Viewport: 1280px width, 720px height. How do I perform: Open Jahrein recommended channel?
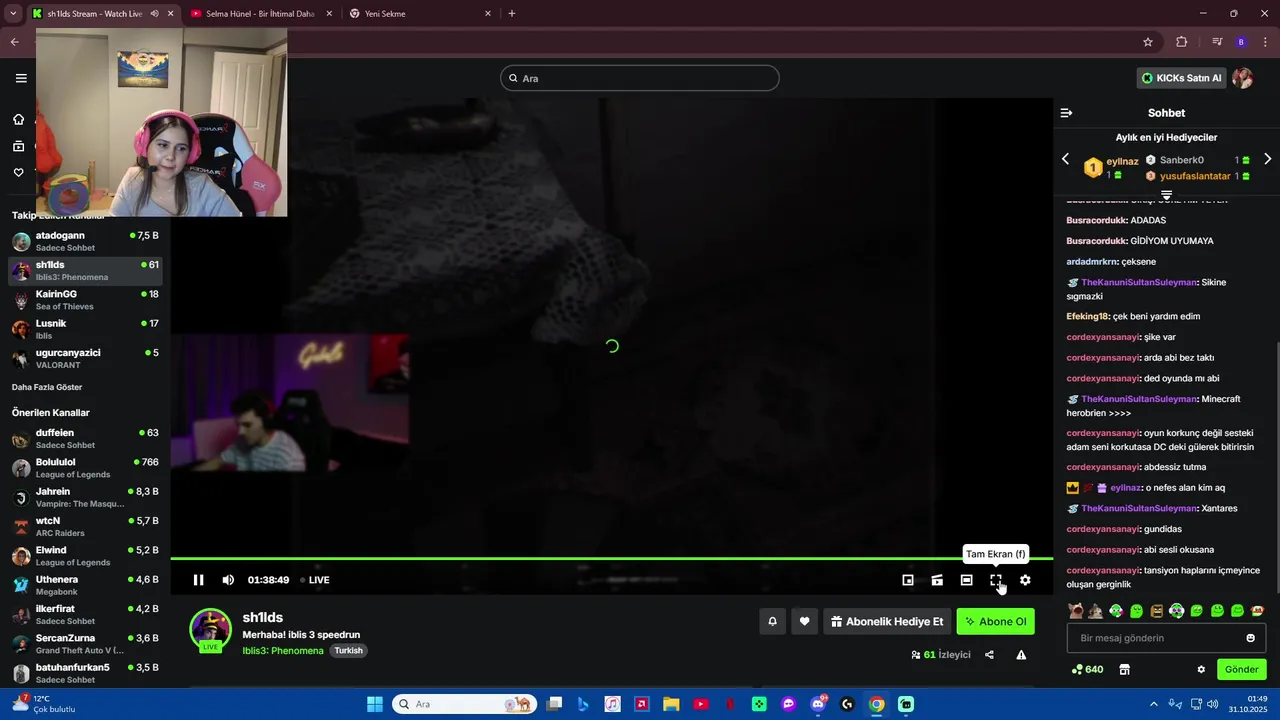coord(85,497)
